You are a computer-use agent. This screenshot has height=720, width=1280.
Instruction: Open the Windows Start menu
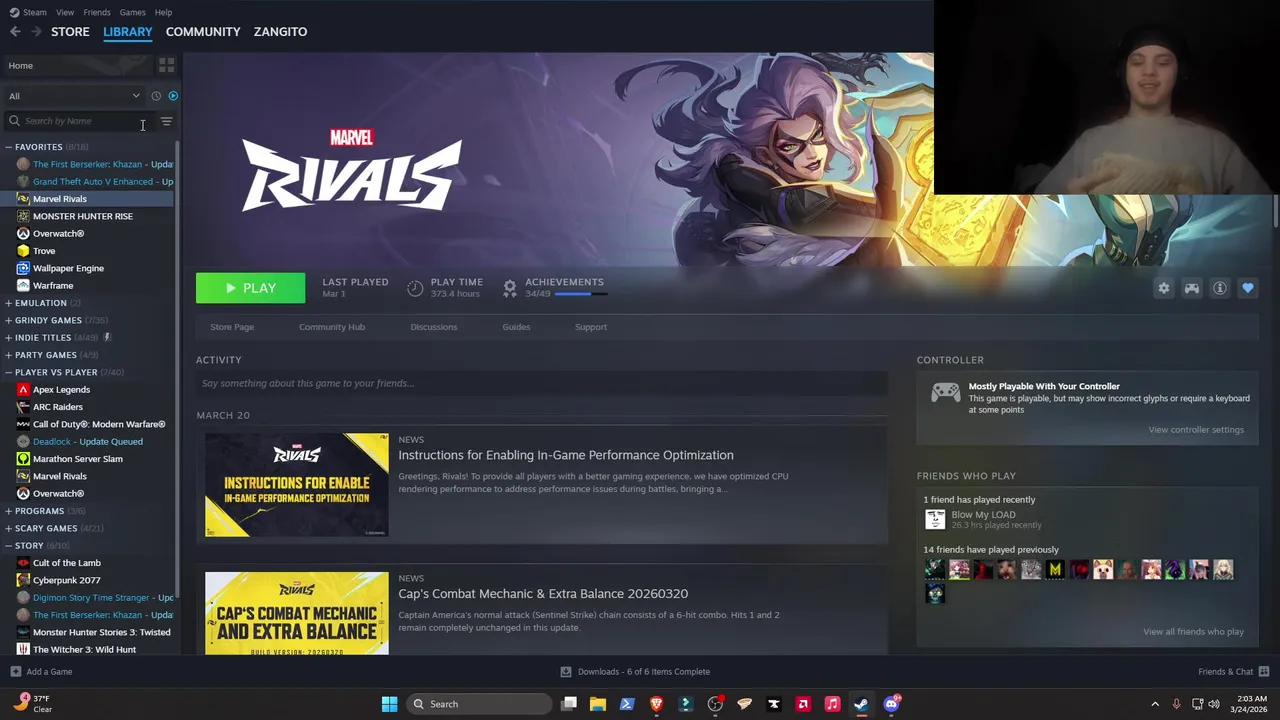pos(389,704)
